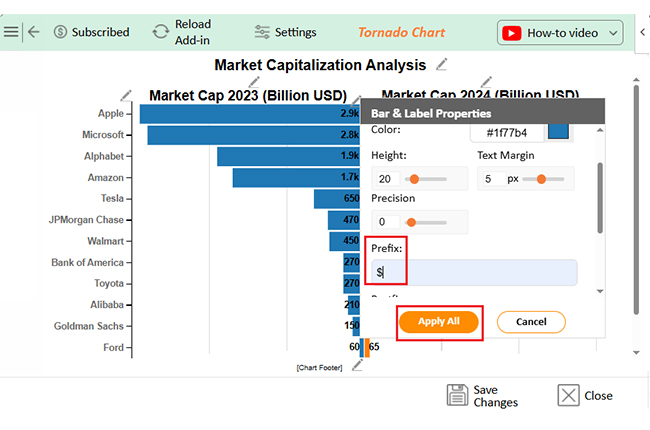Click chart area scroll up arrow
The width and height of the screenshot is (650, 430).
(x=636, y=79)
